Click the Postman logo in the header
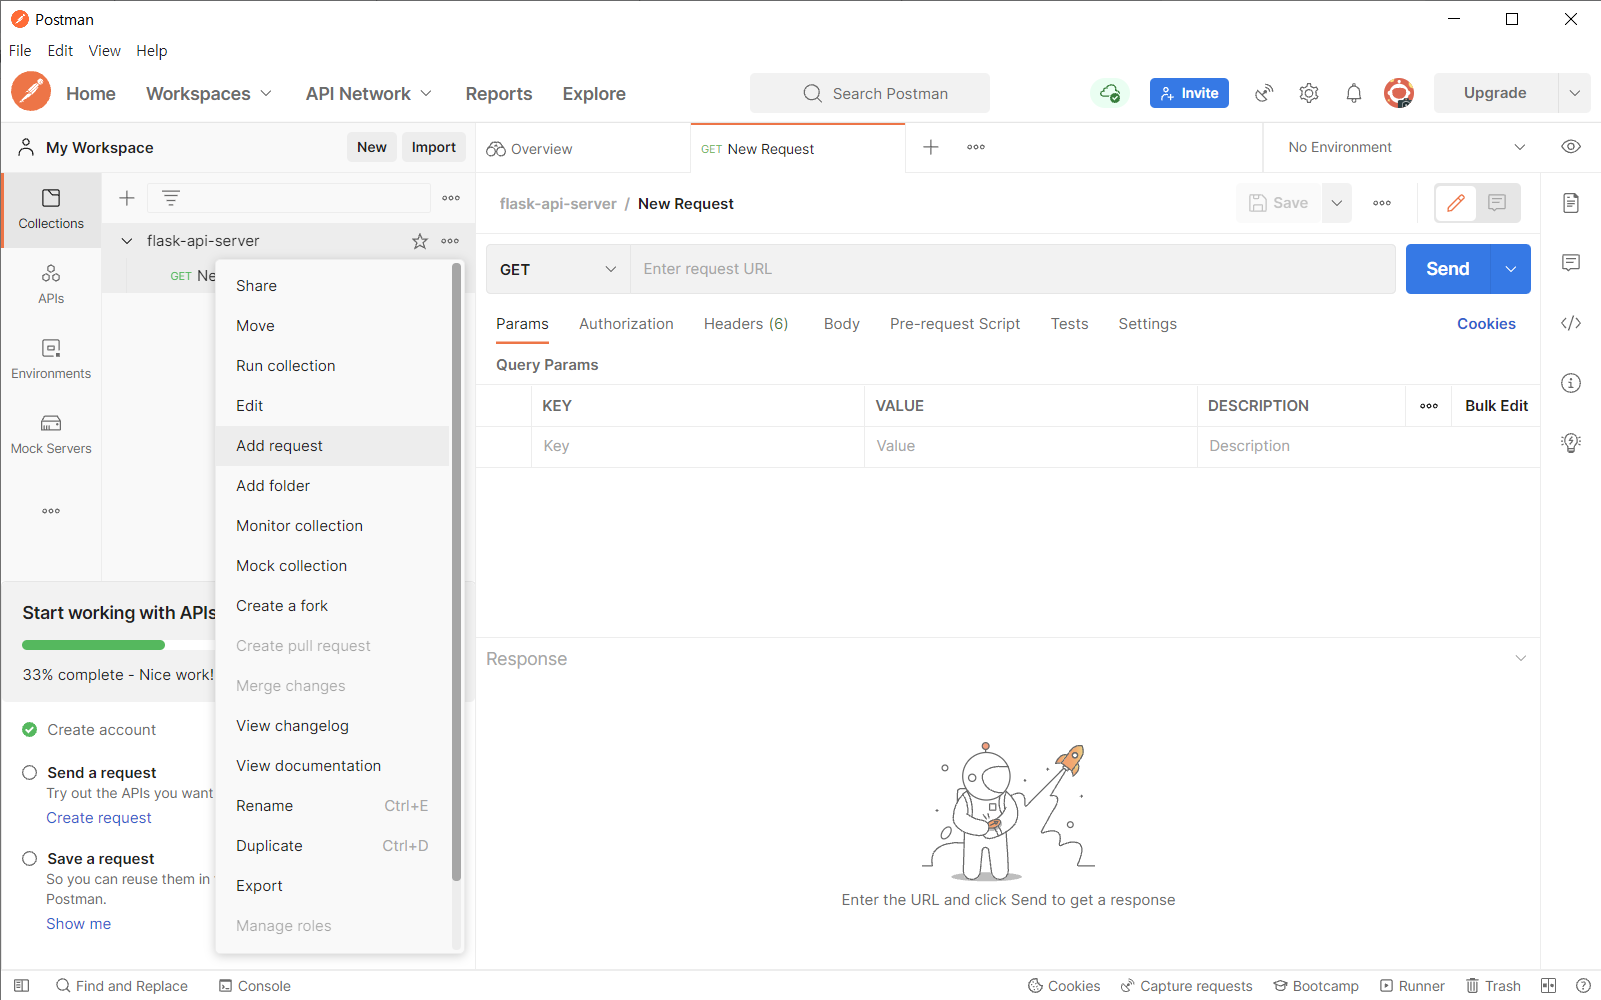 coord(31,92)
